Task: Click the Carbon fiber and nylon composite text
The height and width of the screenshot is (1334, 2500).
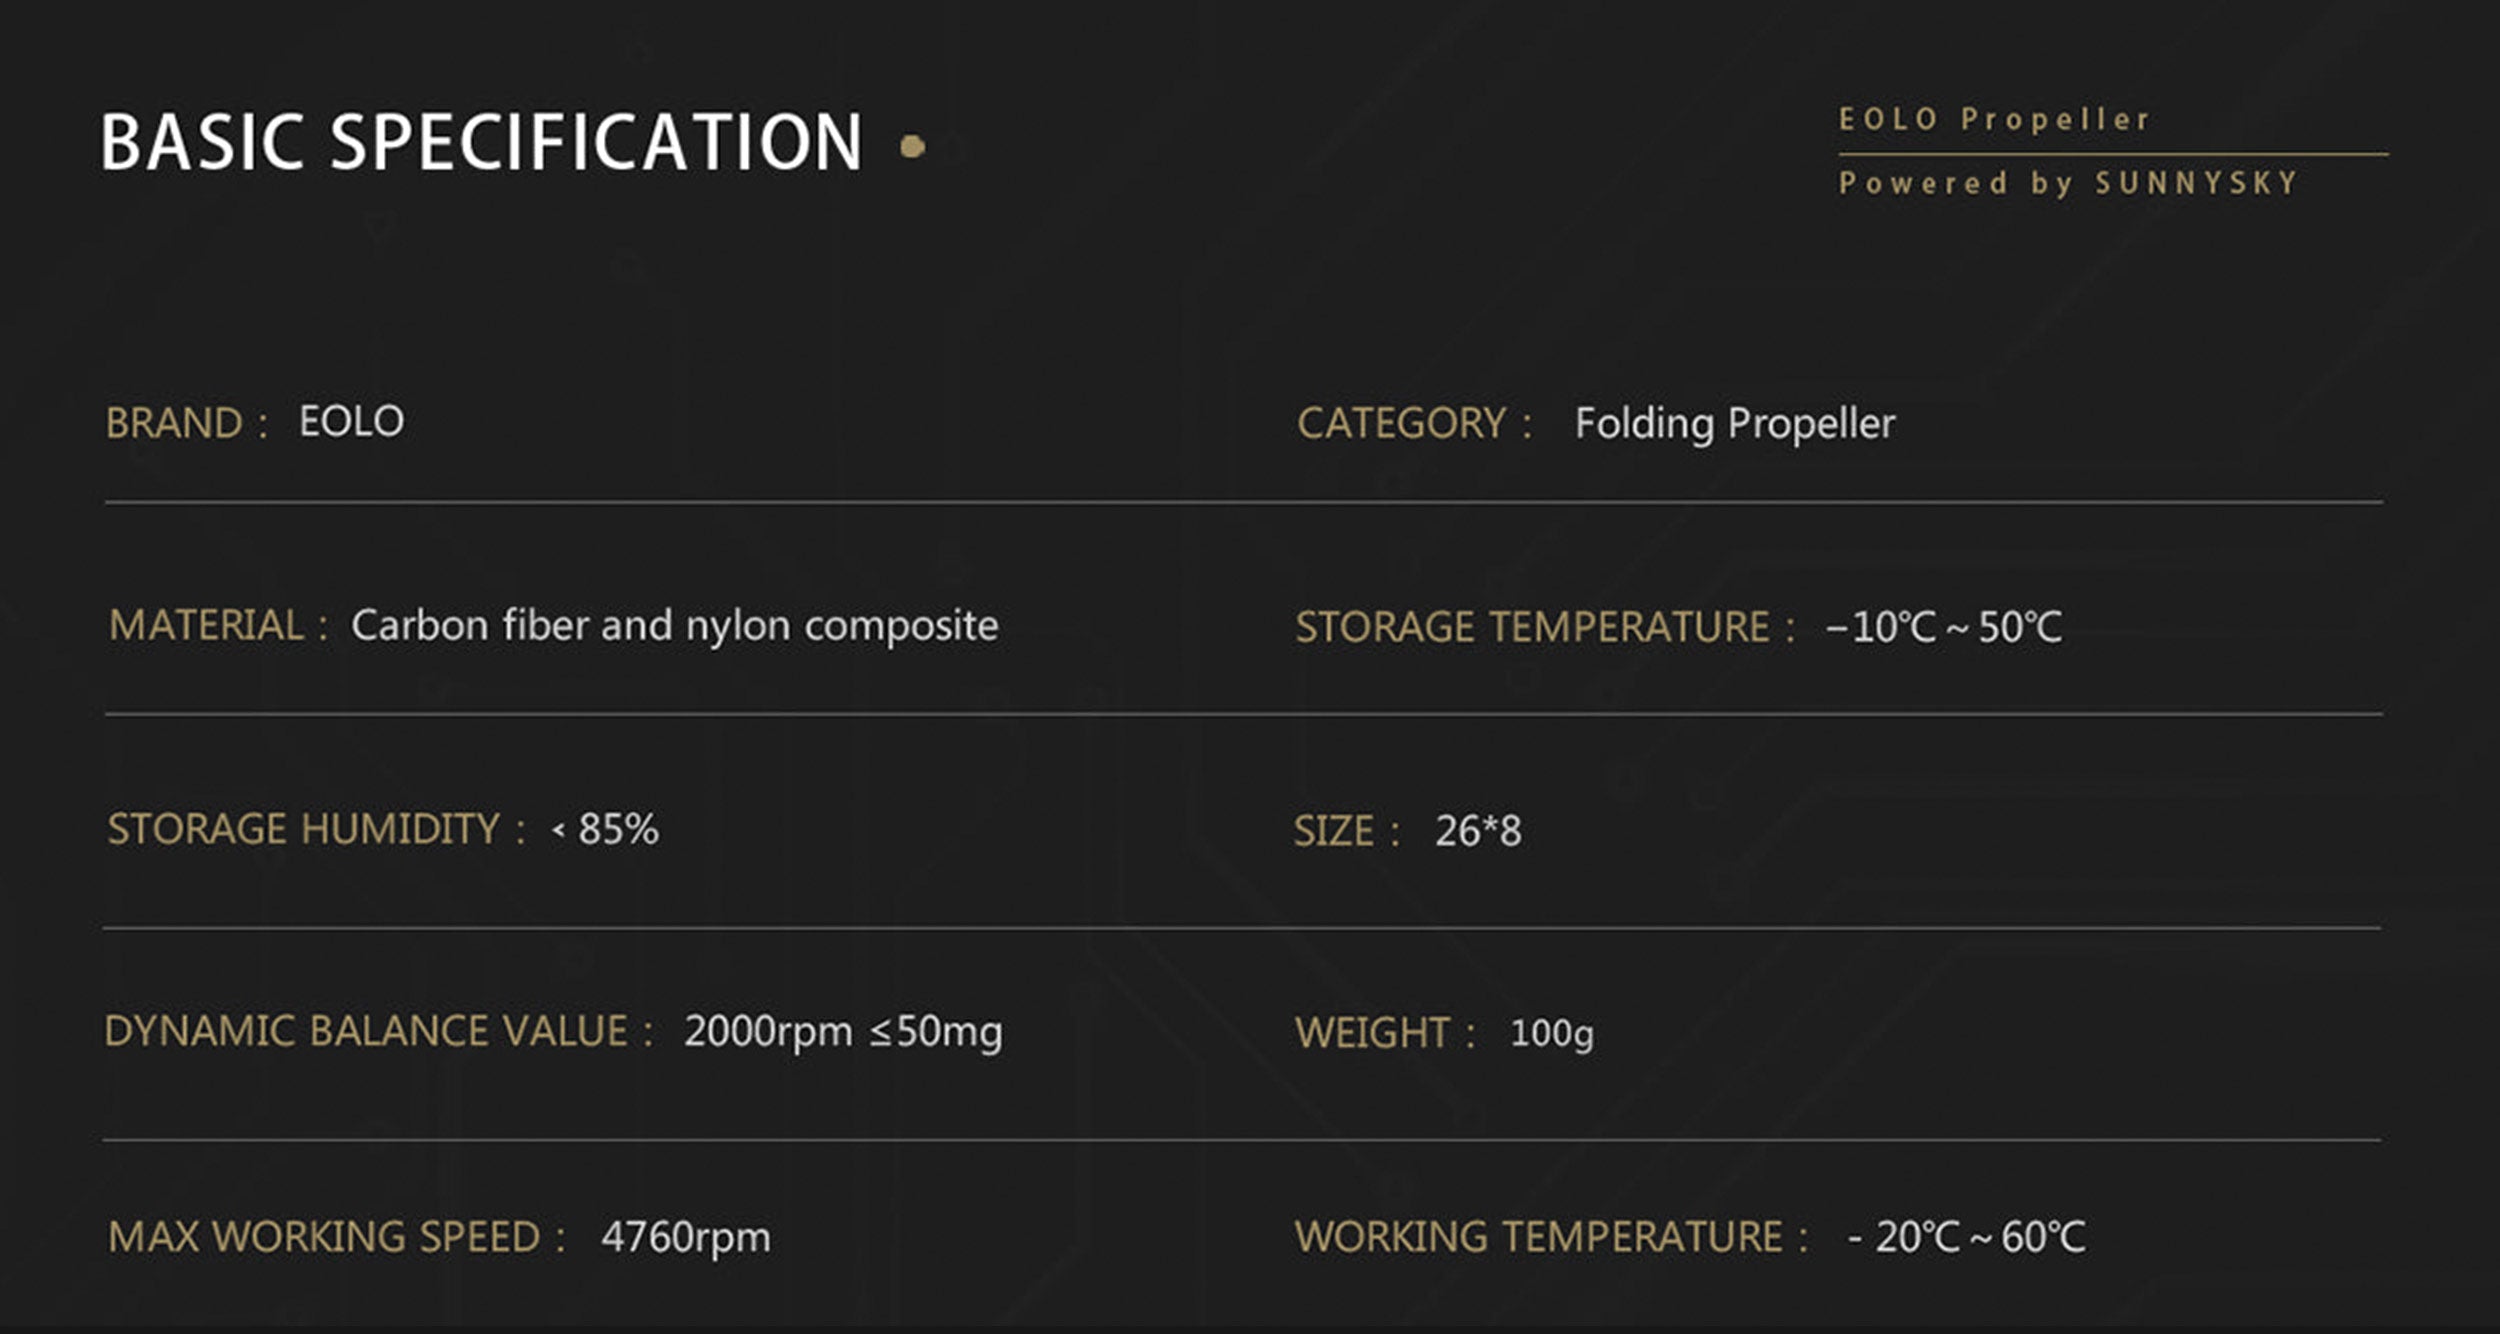Action: pos(674,626)
